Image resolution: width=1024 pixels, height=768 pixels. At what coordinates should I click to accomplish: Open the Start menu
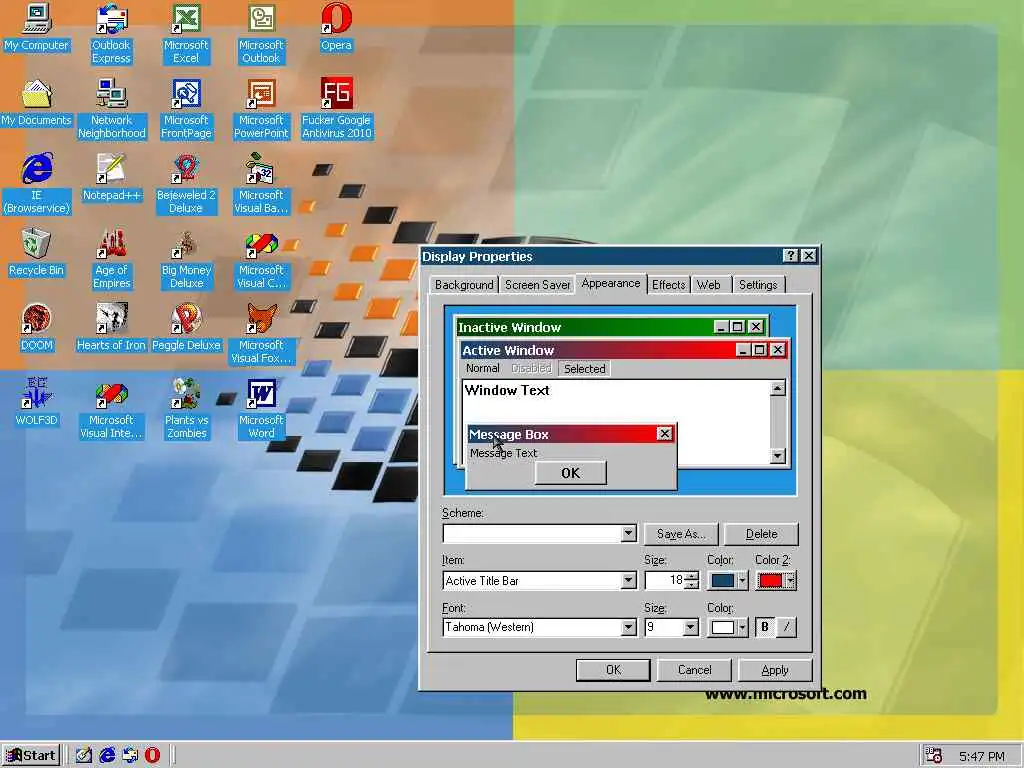[31, 756]
